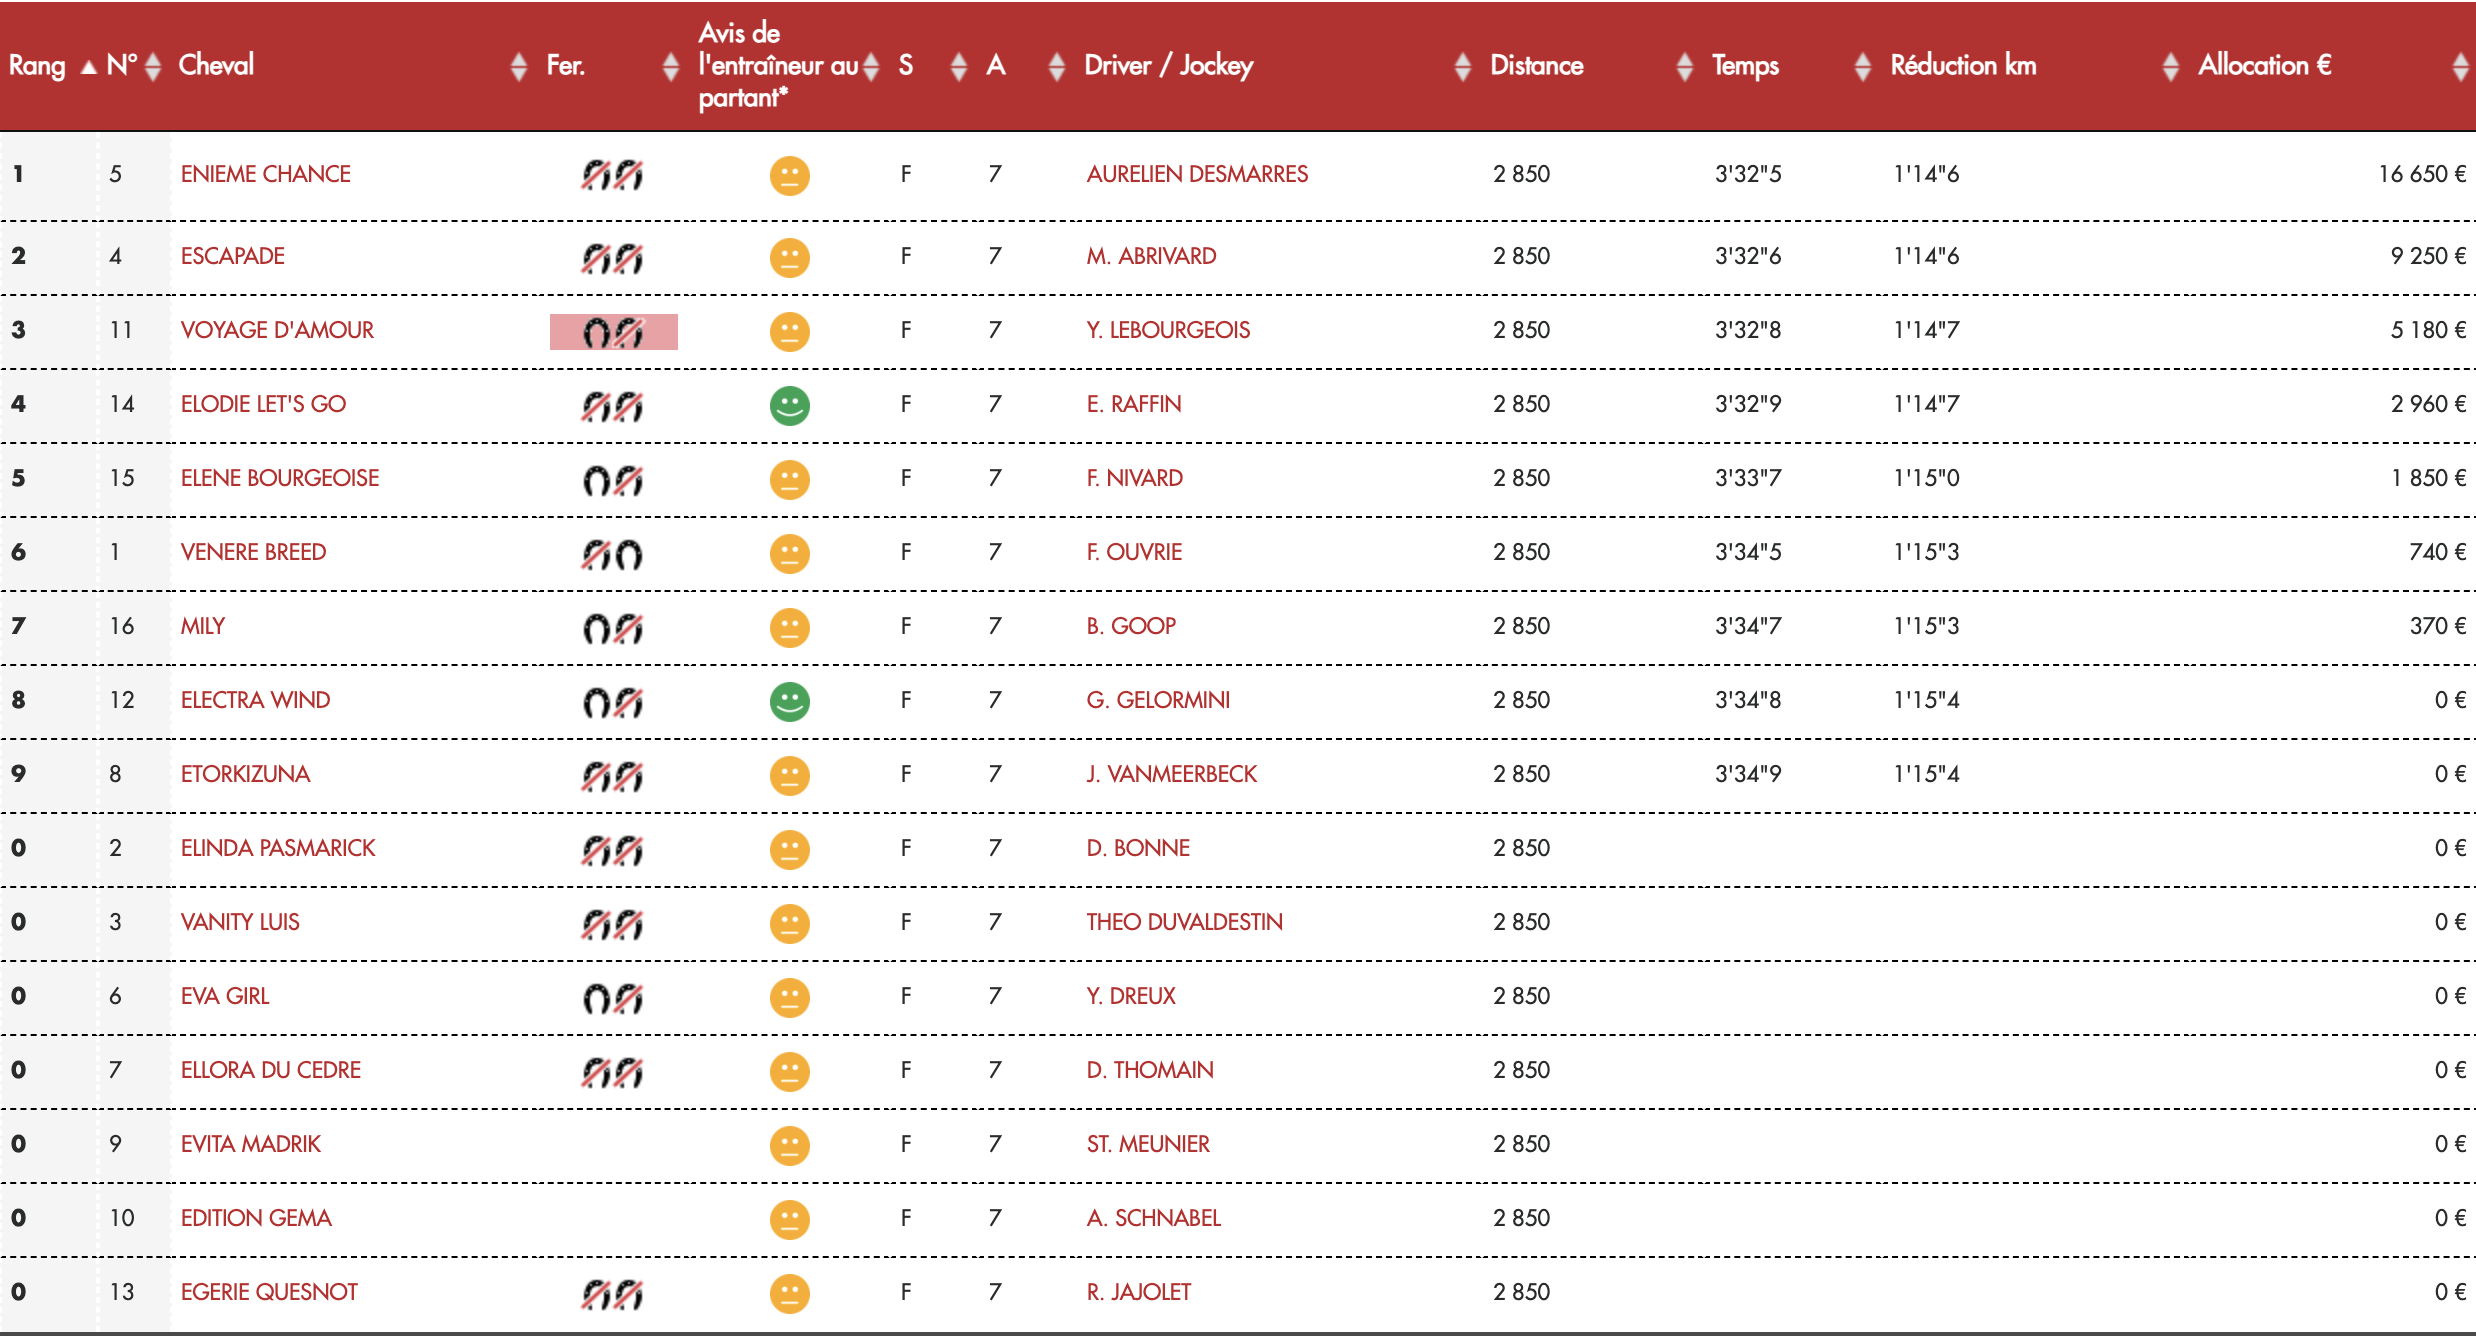Image resolution: width=2476 pixels, height=1336 pixels.
Task: Click horseshoe icons in ELENE BOURGEOISE row
Action: pyautogui.click(x=613, y=480)
